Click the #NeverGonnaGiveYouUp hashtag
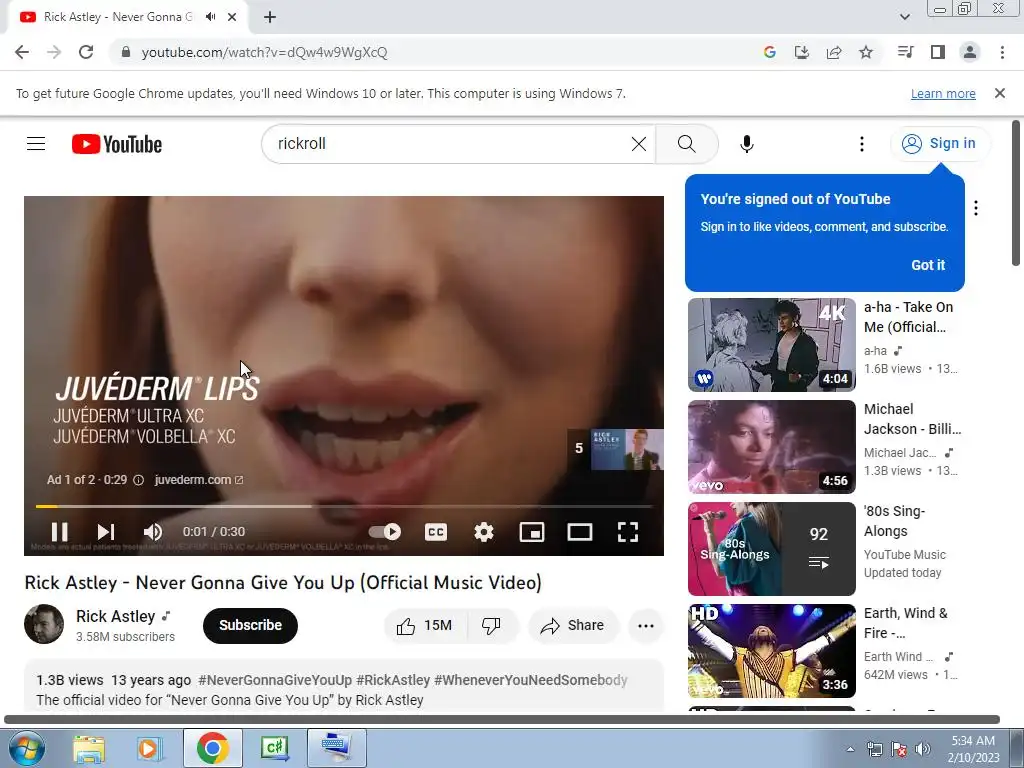The image size is (1024, 768). (275, 680)
